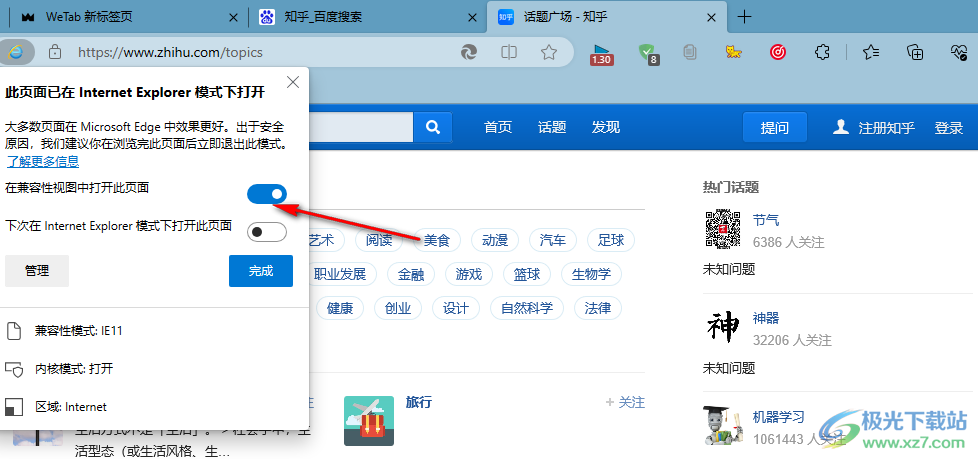Select the 篮球 topic tag
This screenshot has height=459, width=978.
tap(526, 274)
